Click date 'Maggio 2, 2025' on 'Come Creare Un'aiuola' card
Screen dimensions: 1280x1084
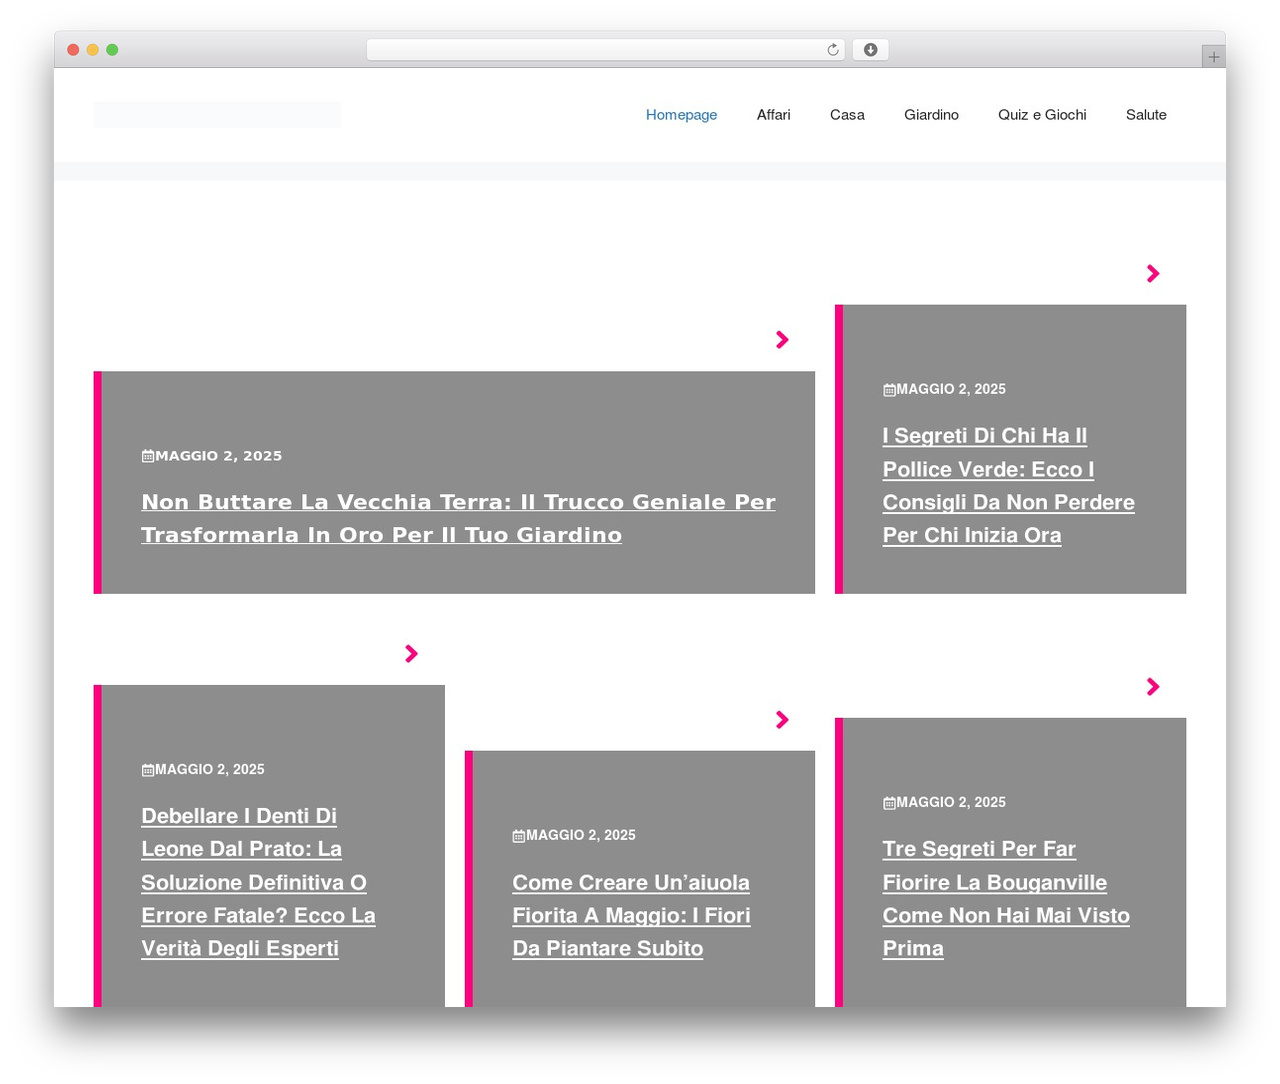point(581,835)
